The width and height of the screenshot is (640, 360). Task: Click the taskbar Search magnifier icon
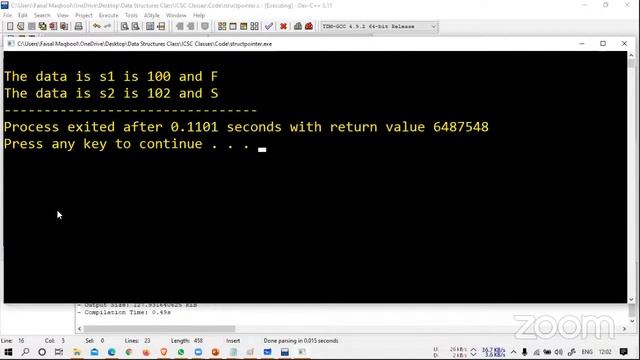pyautogui.click(x=25, y=352)
